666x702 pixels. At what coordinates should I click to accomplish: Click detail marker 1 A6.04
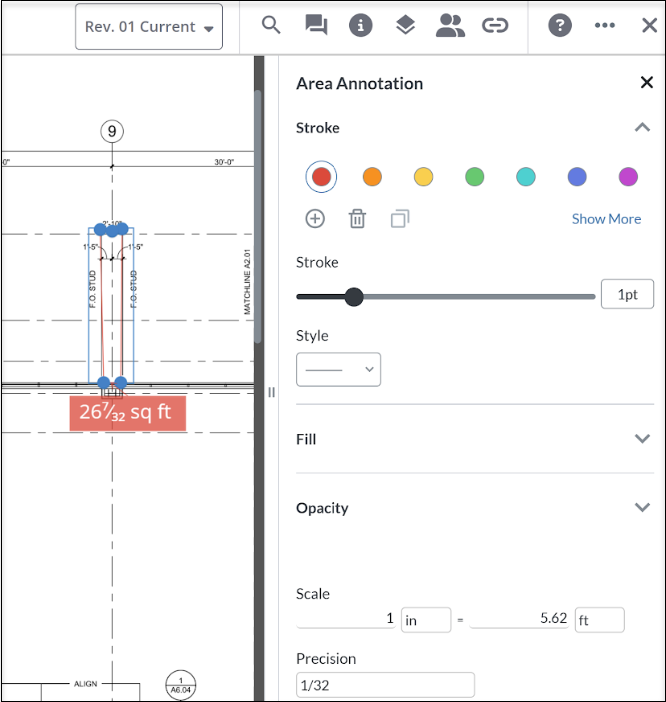[x=181, y=685]
